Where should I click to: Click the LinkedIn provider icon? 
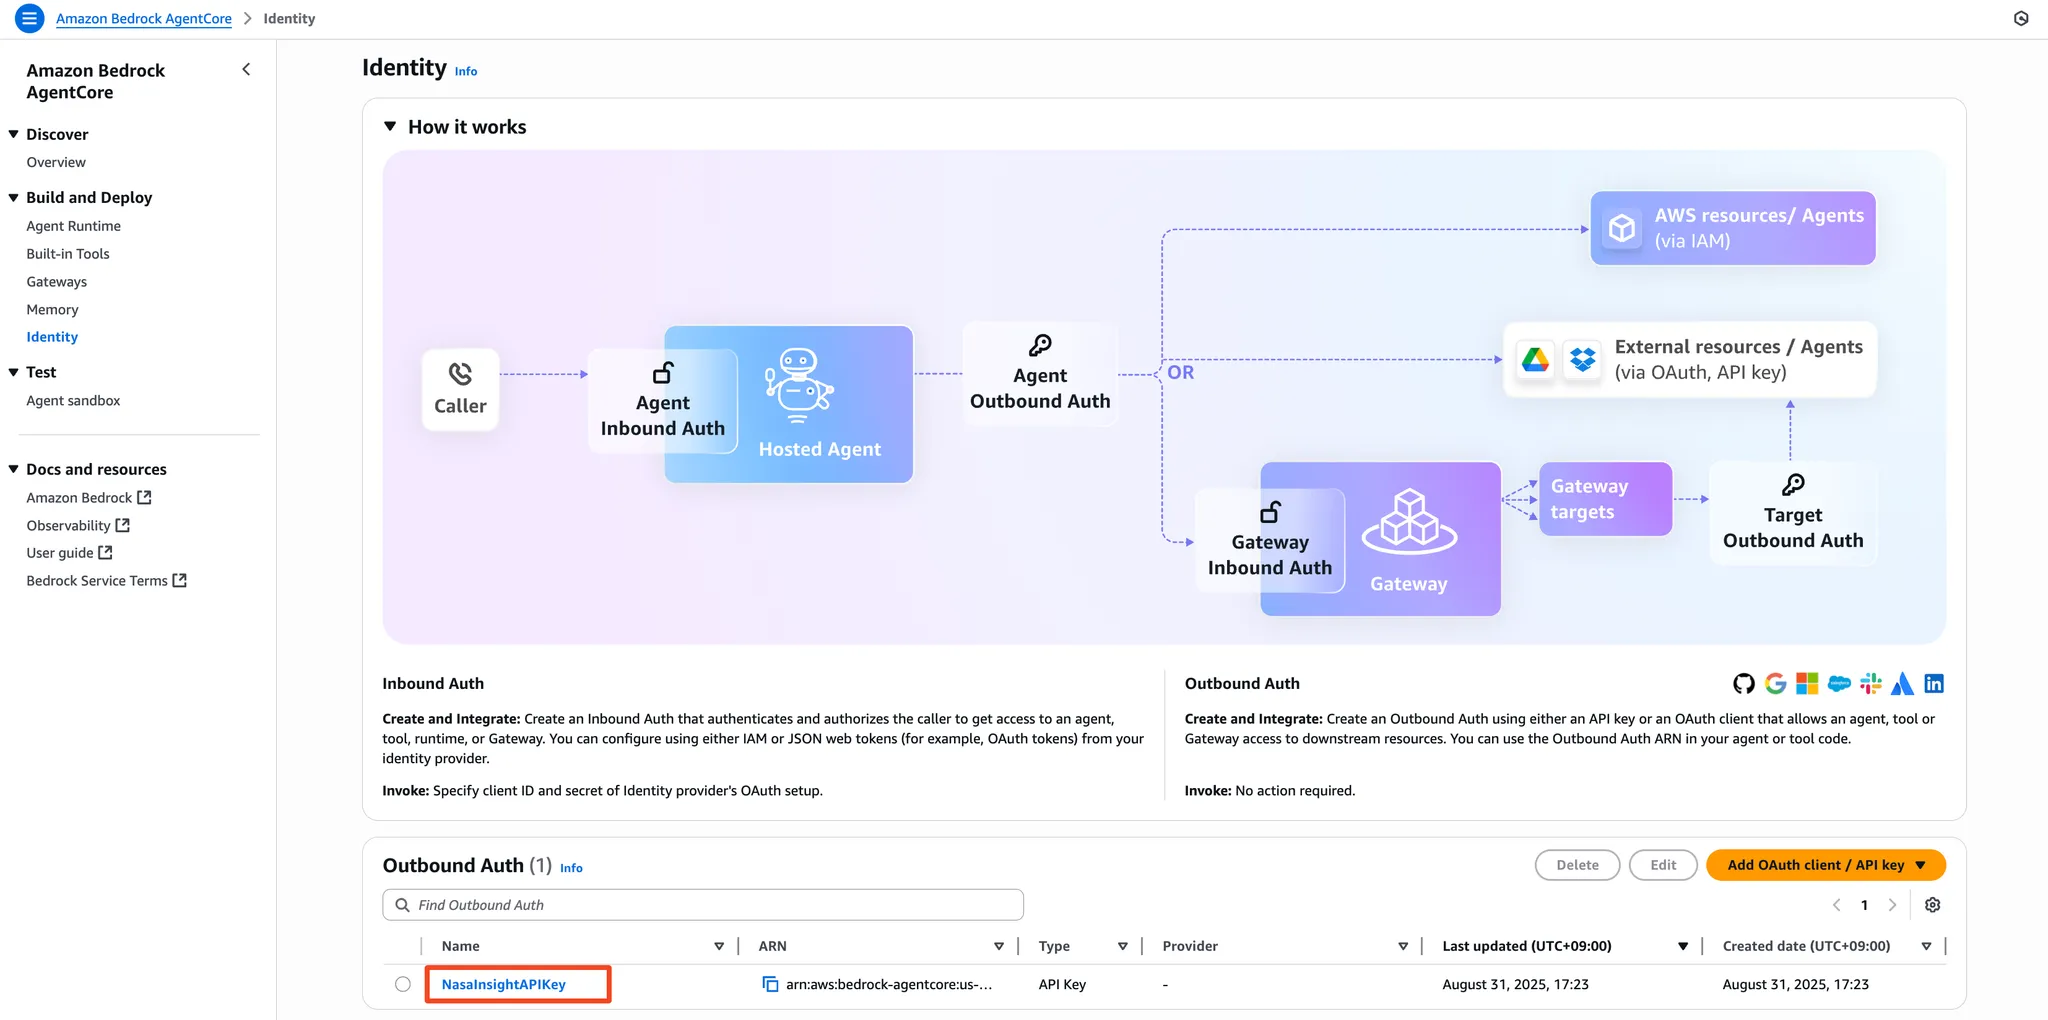(1934, 684)
